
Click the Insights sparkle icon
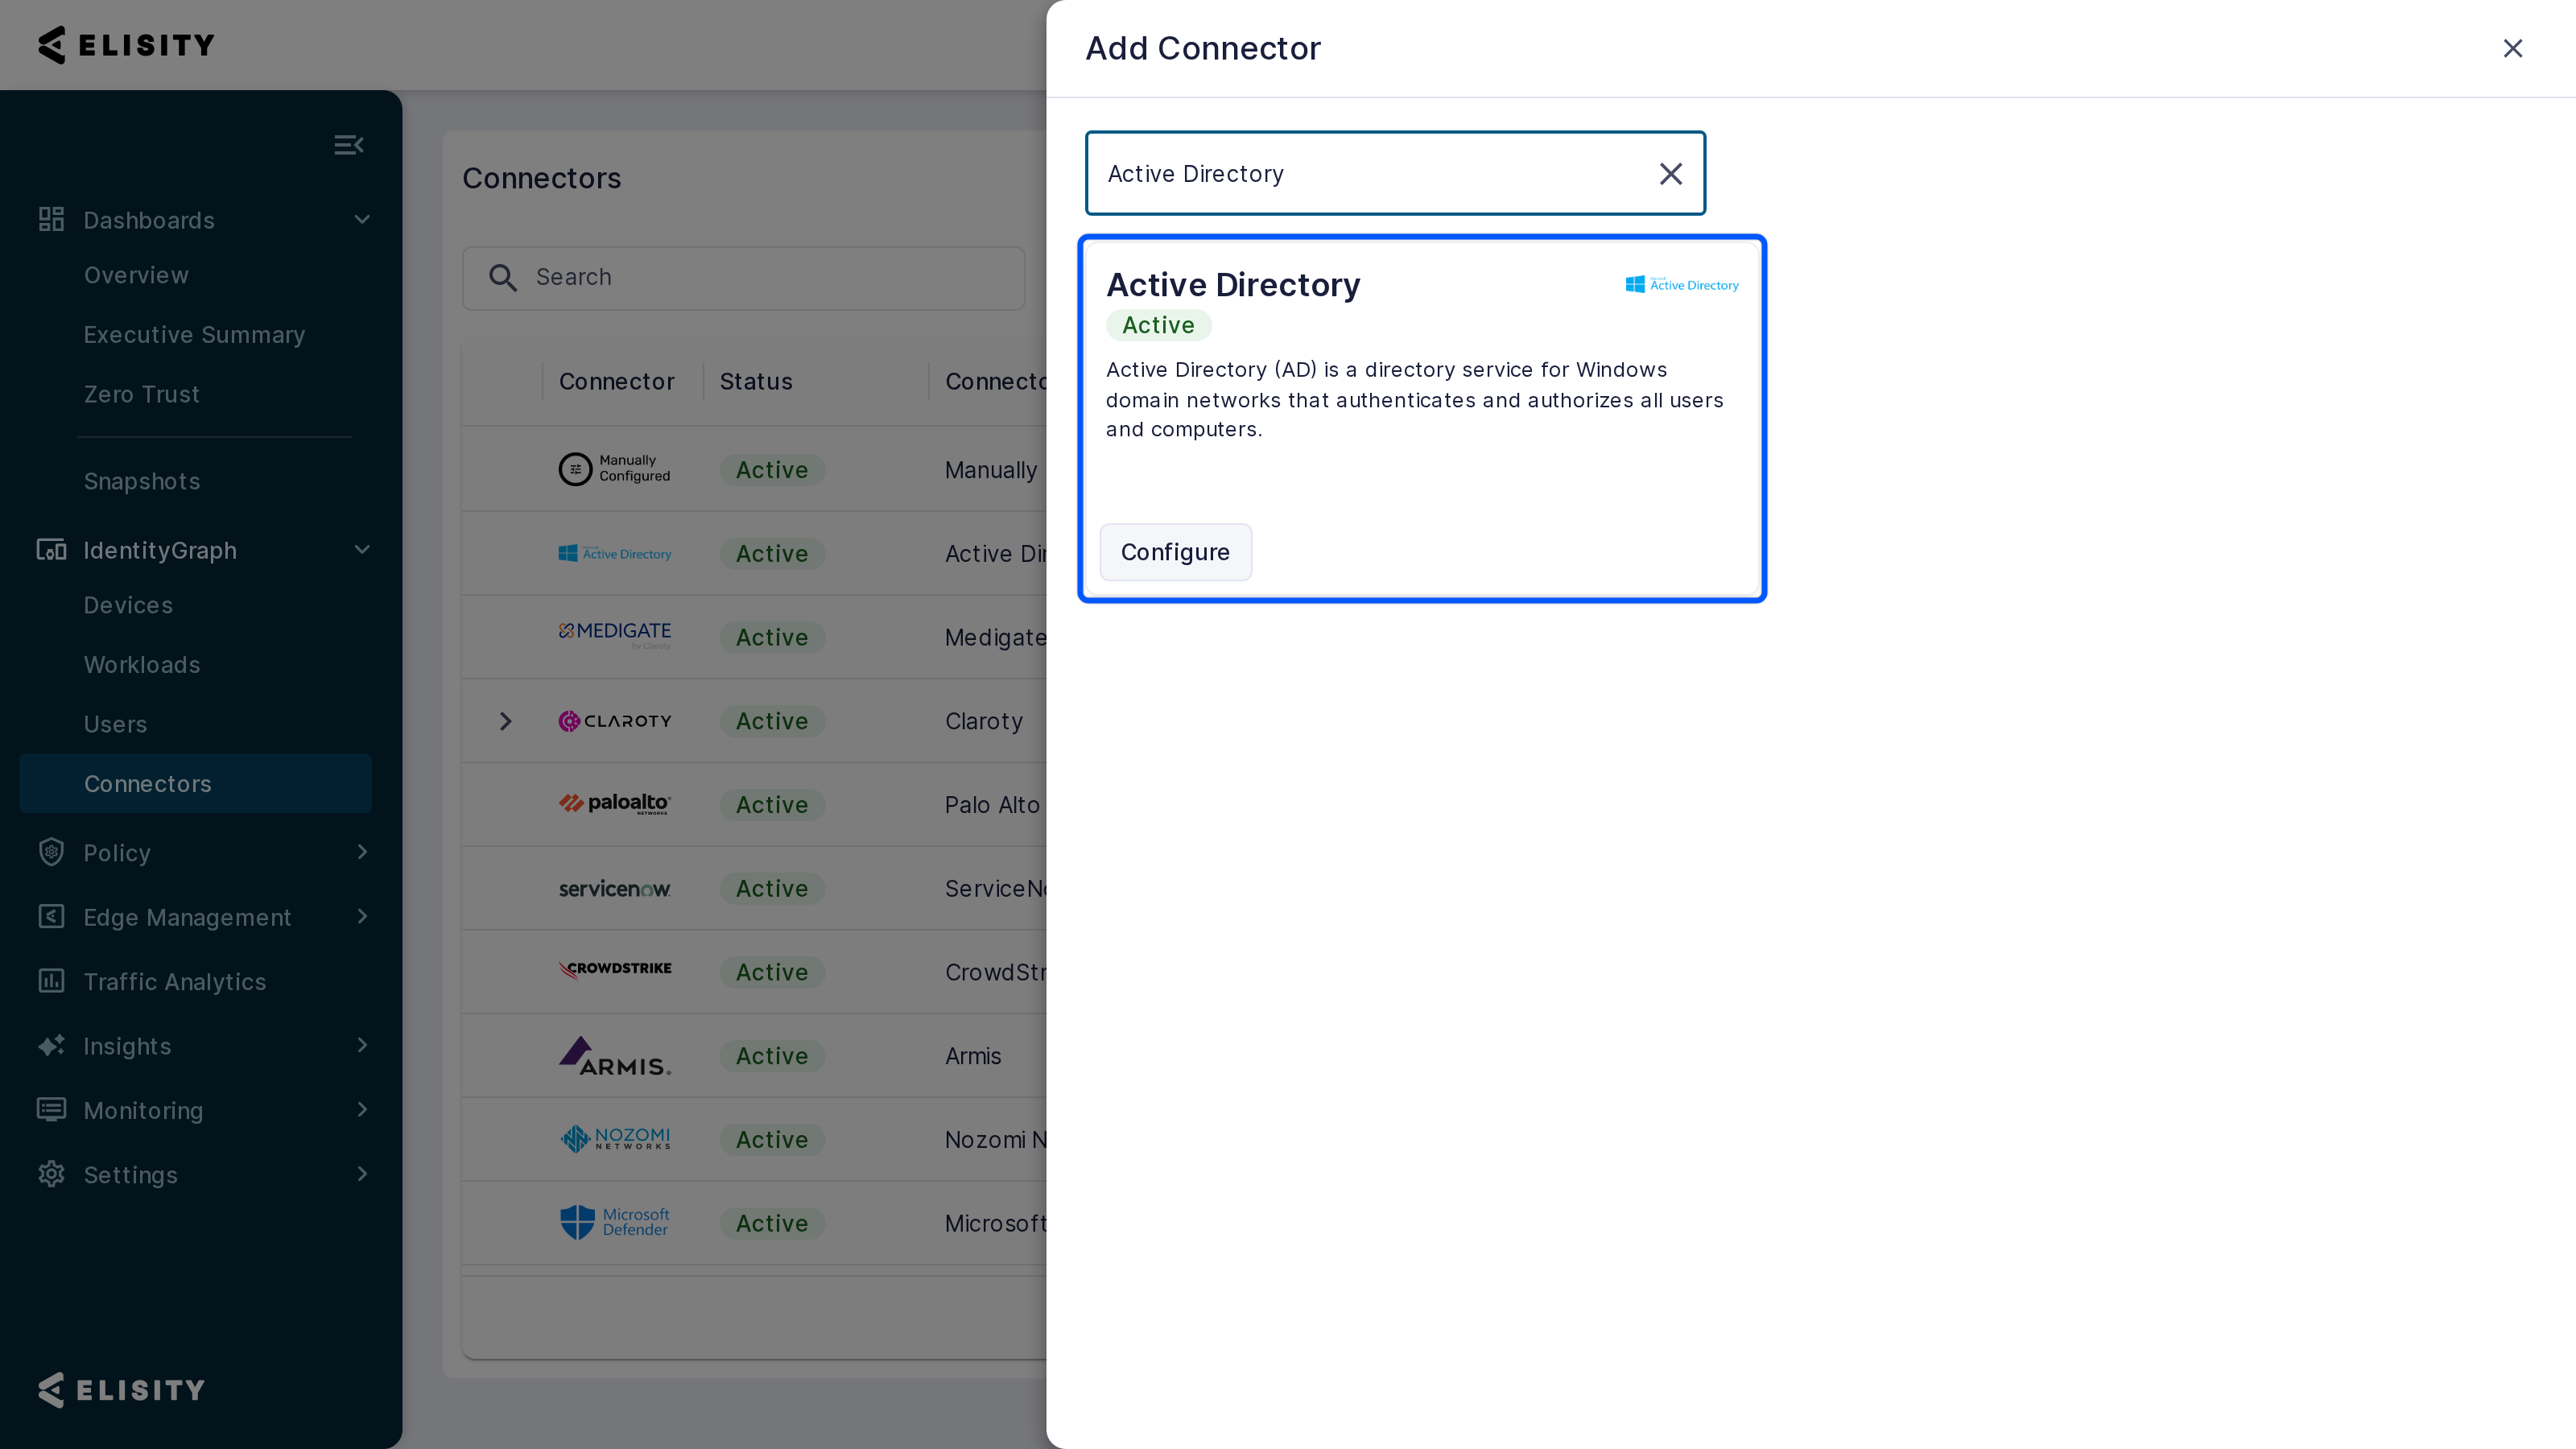click(51, 1045)
